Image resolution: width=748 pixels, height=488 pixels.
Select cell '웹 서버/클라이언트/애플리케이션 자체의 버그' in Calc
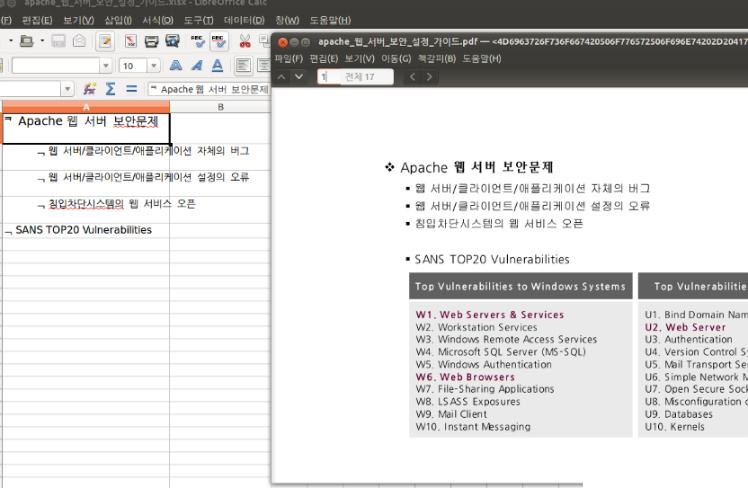pyautogui.click(x=86, y=157)
